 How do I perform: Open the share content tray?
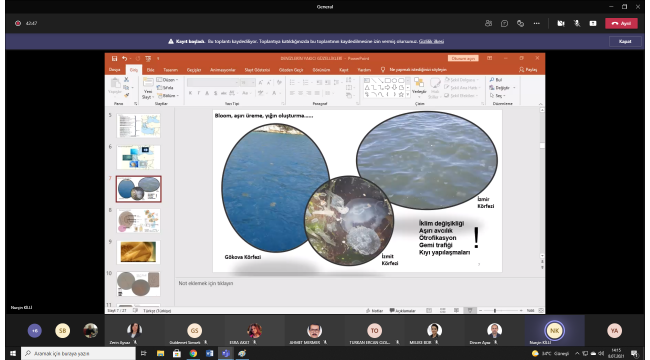point(593,24)
